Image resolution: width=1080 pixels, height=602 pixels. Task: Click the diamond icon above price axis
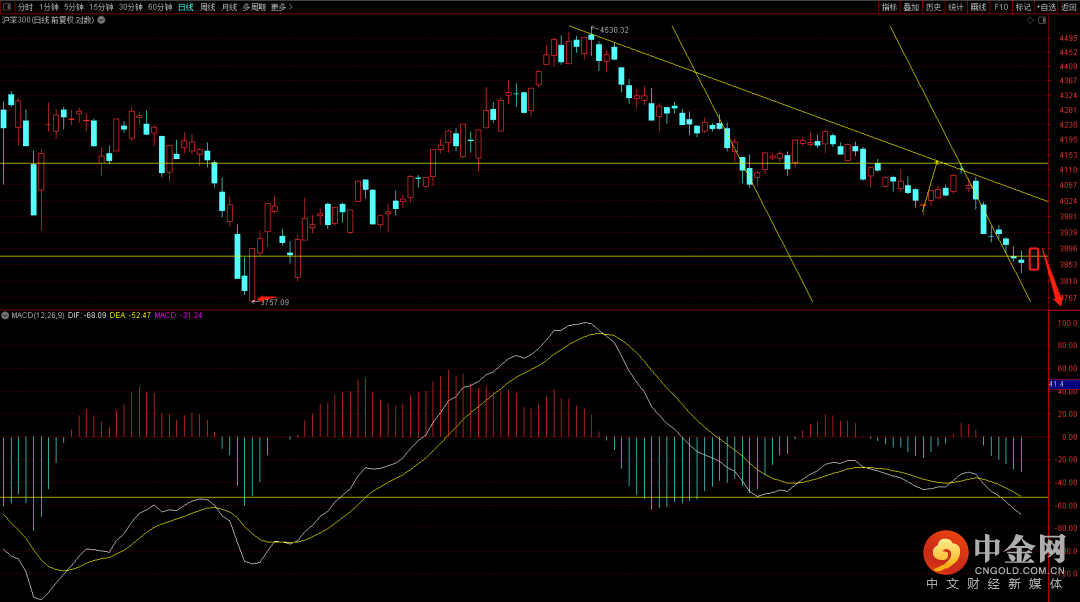[1030, 20]
